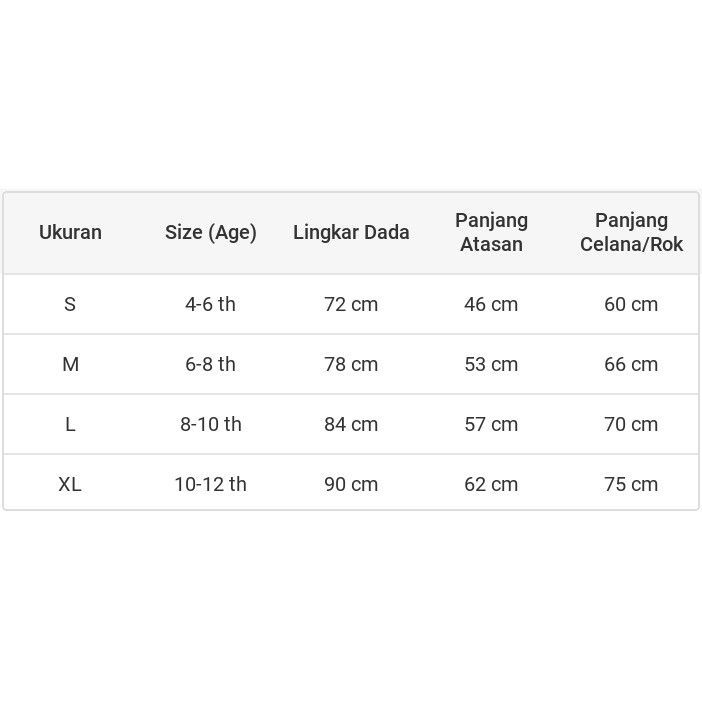Click the 8-10 th age cell
702x702 pixels.
pyautogui.click(x=211, y=424)
